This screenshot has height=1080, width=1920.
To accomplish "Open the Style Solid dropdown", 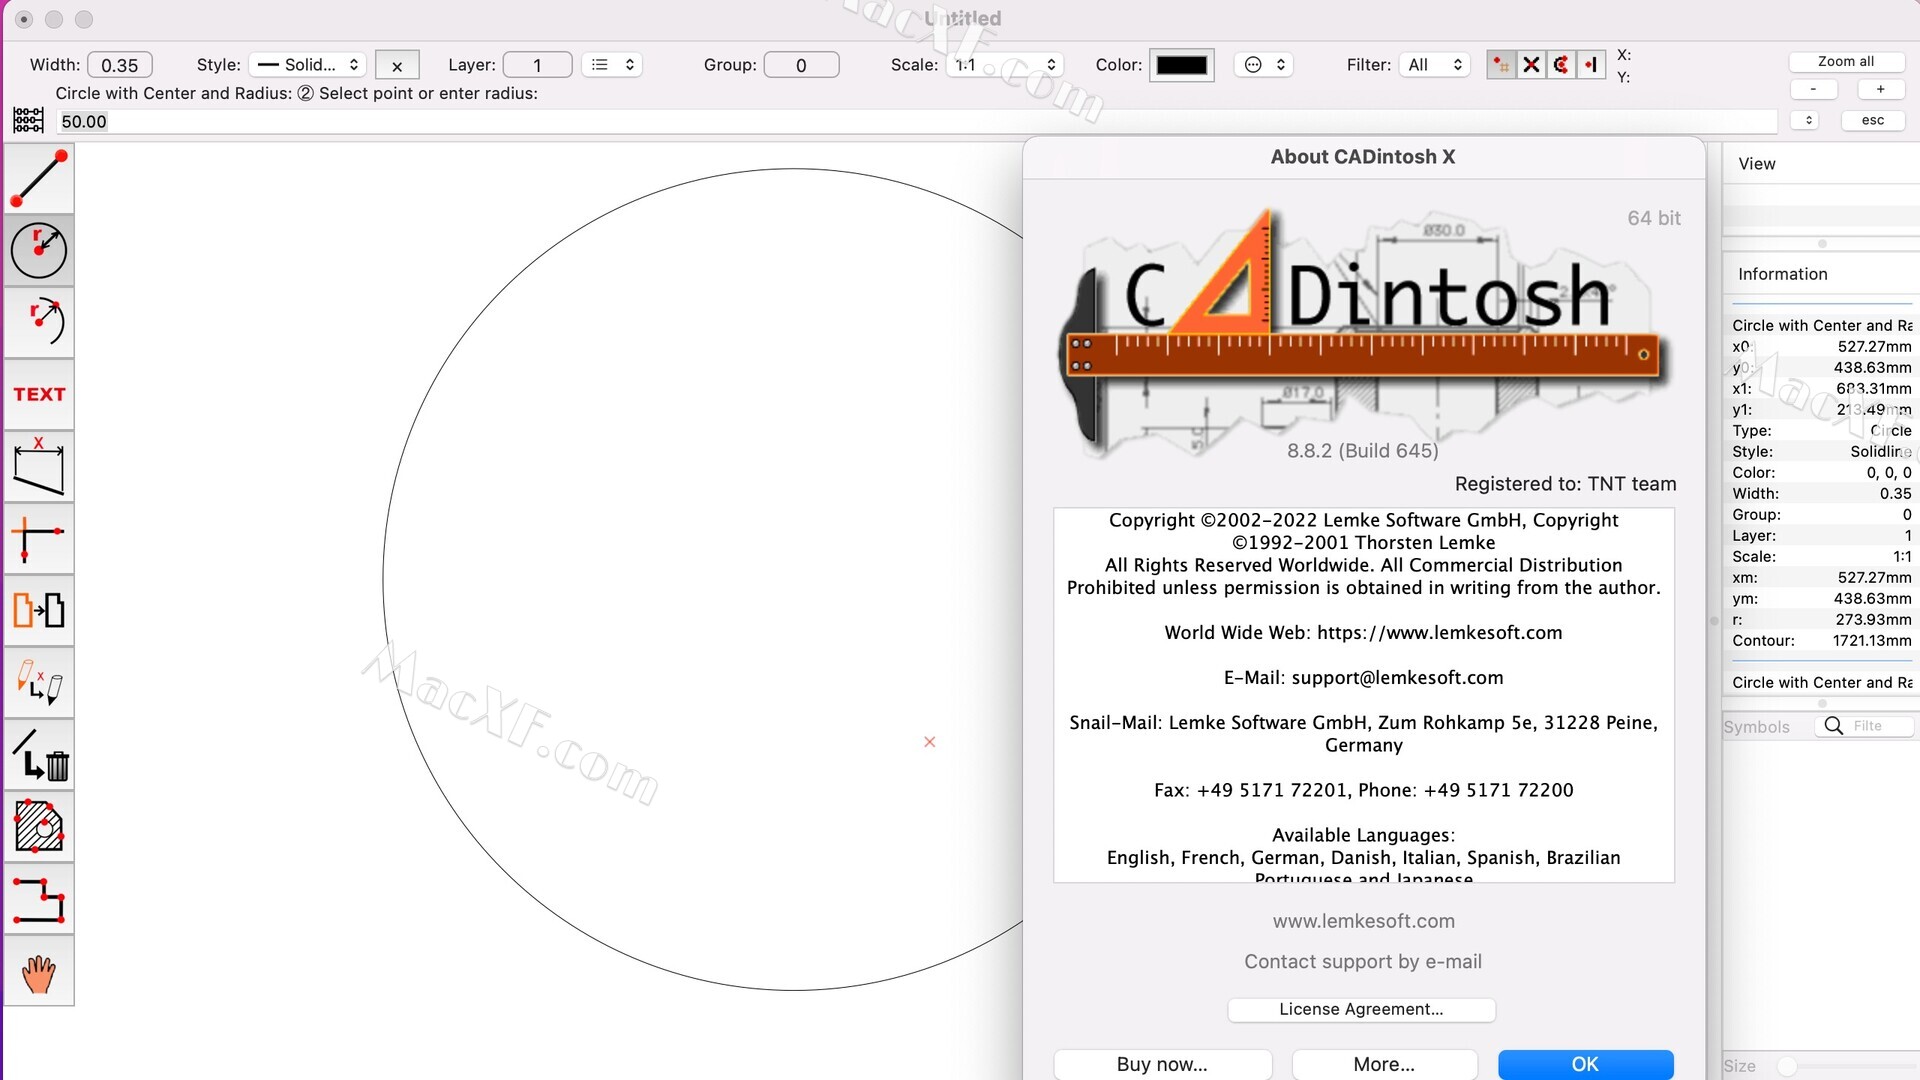I will coord(308,65).
